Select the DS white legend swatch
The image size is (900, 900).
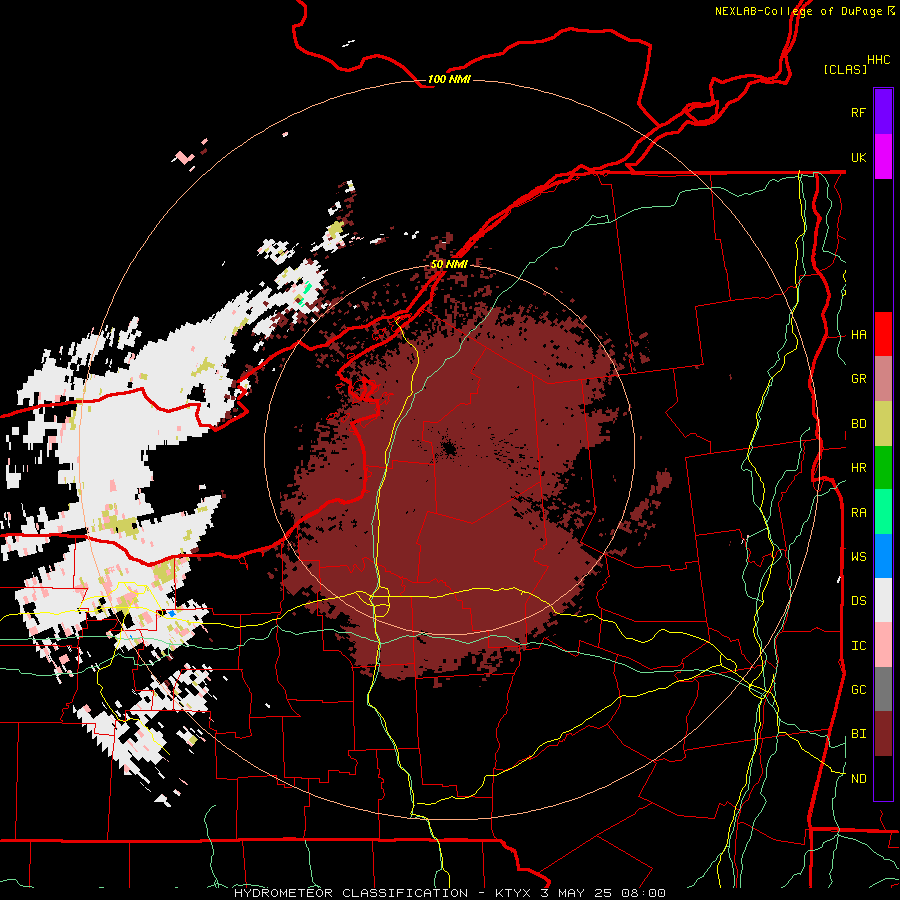883,600
